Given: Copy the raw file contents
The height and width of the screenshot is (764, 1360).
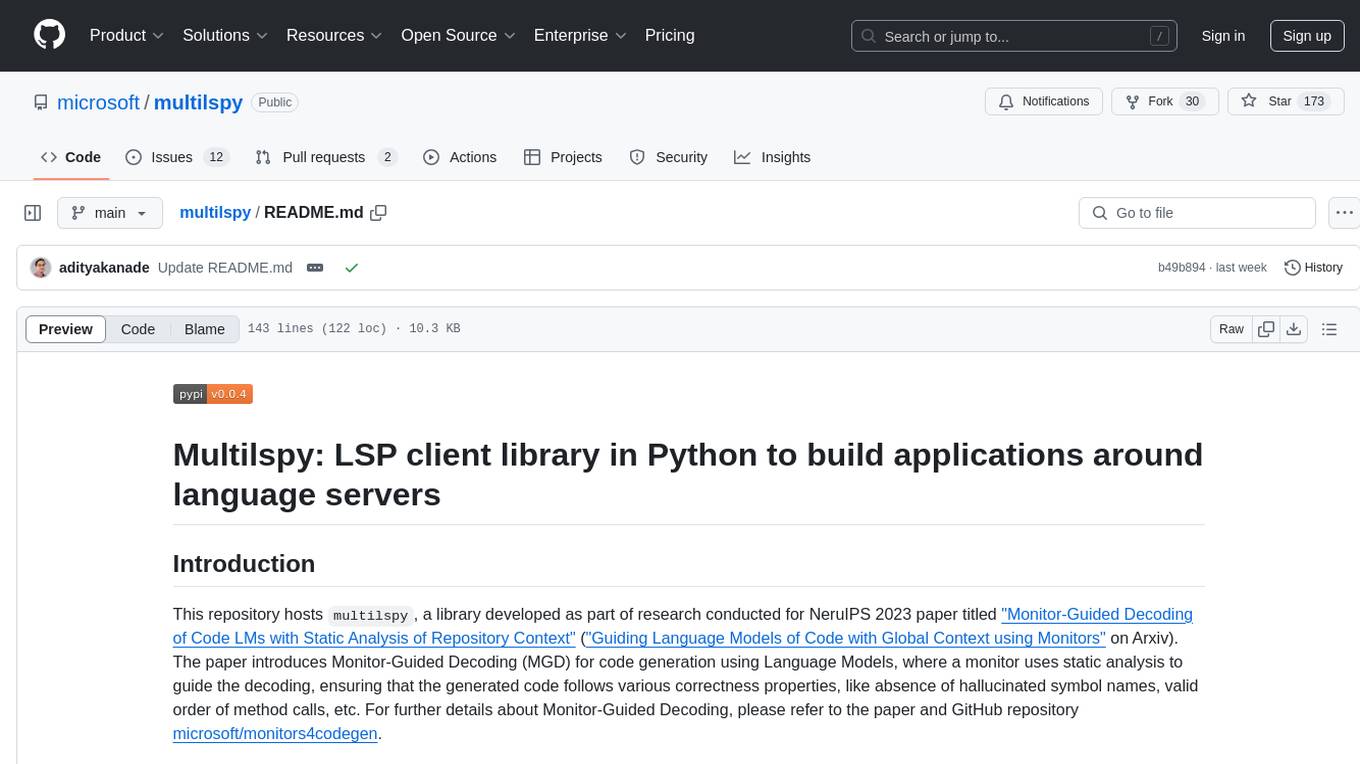Looking at the screenshot, I should pyautogui.click(x=1266, y=329).
